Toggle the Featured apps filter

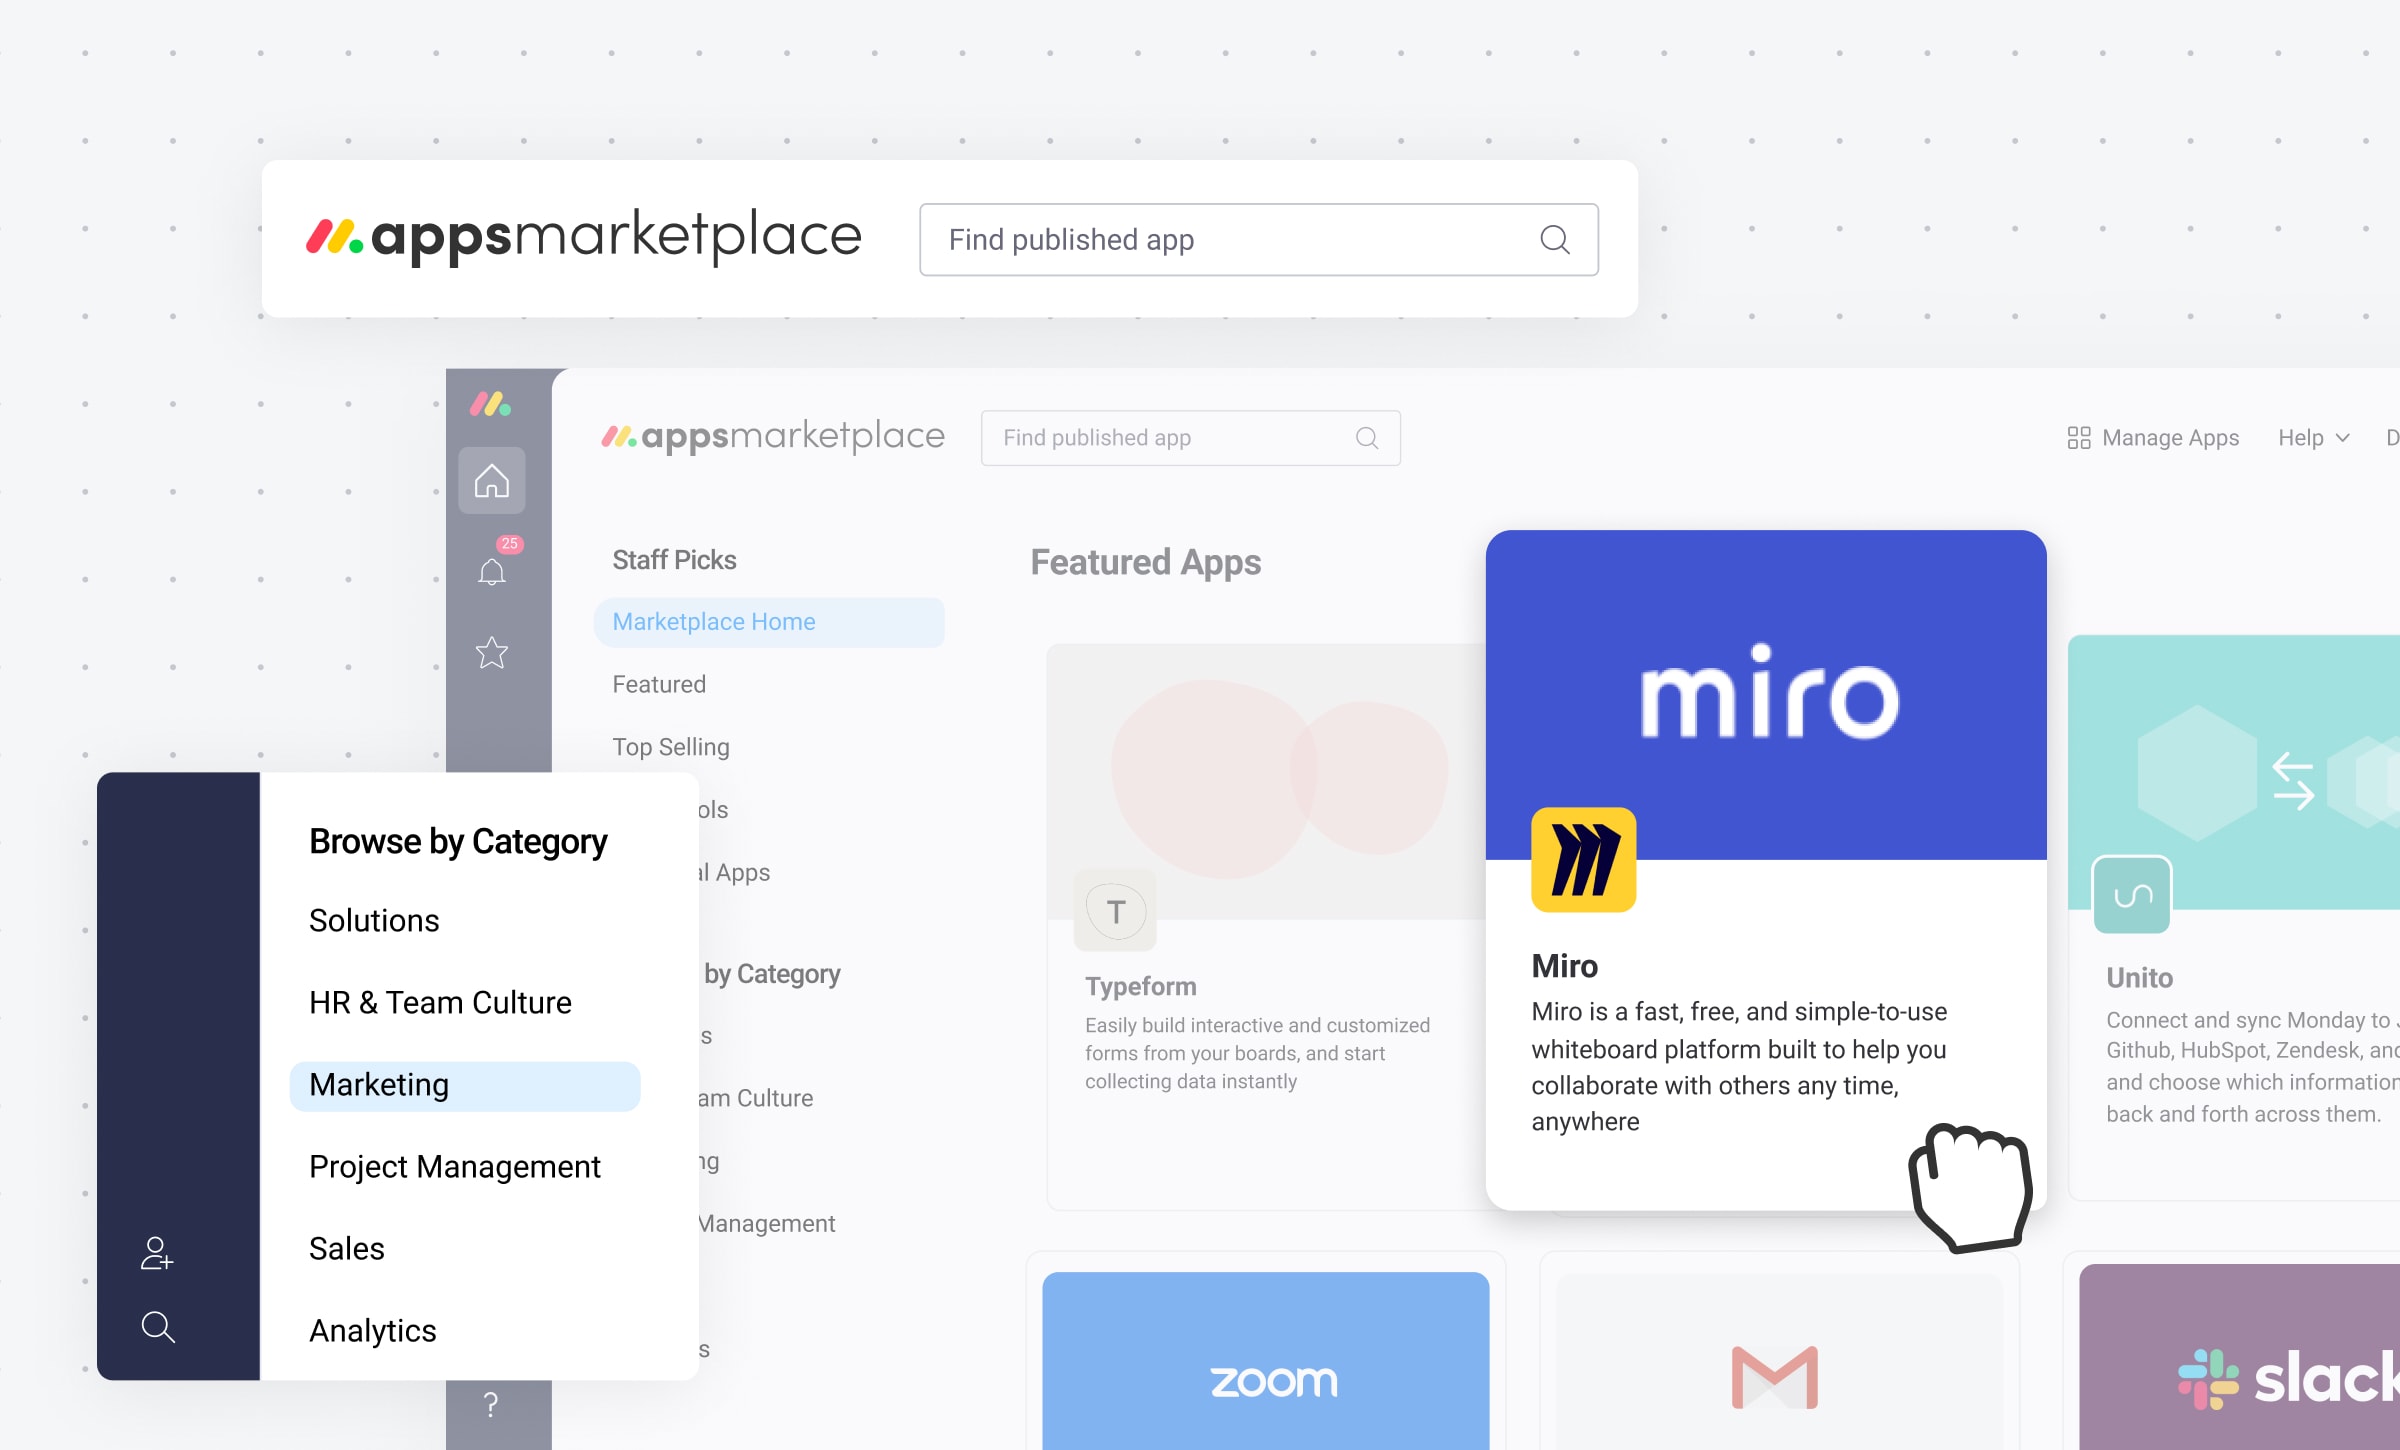[x=660, y=684]
